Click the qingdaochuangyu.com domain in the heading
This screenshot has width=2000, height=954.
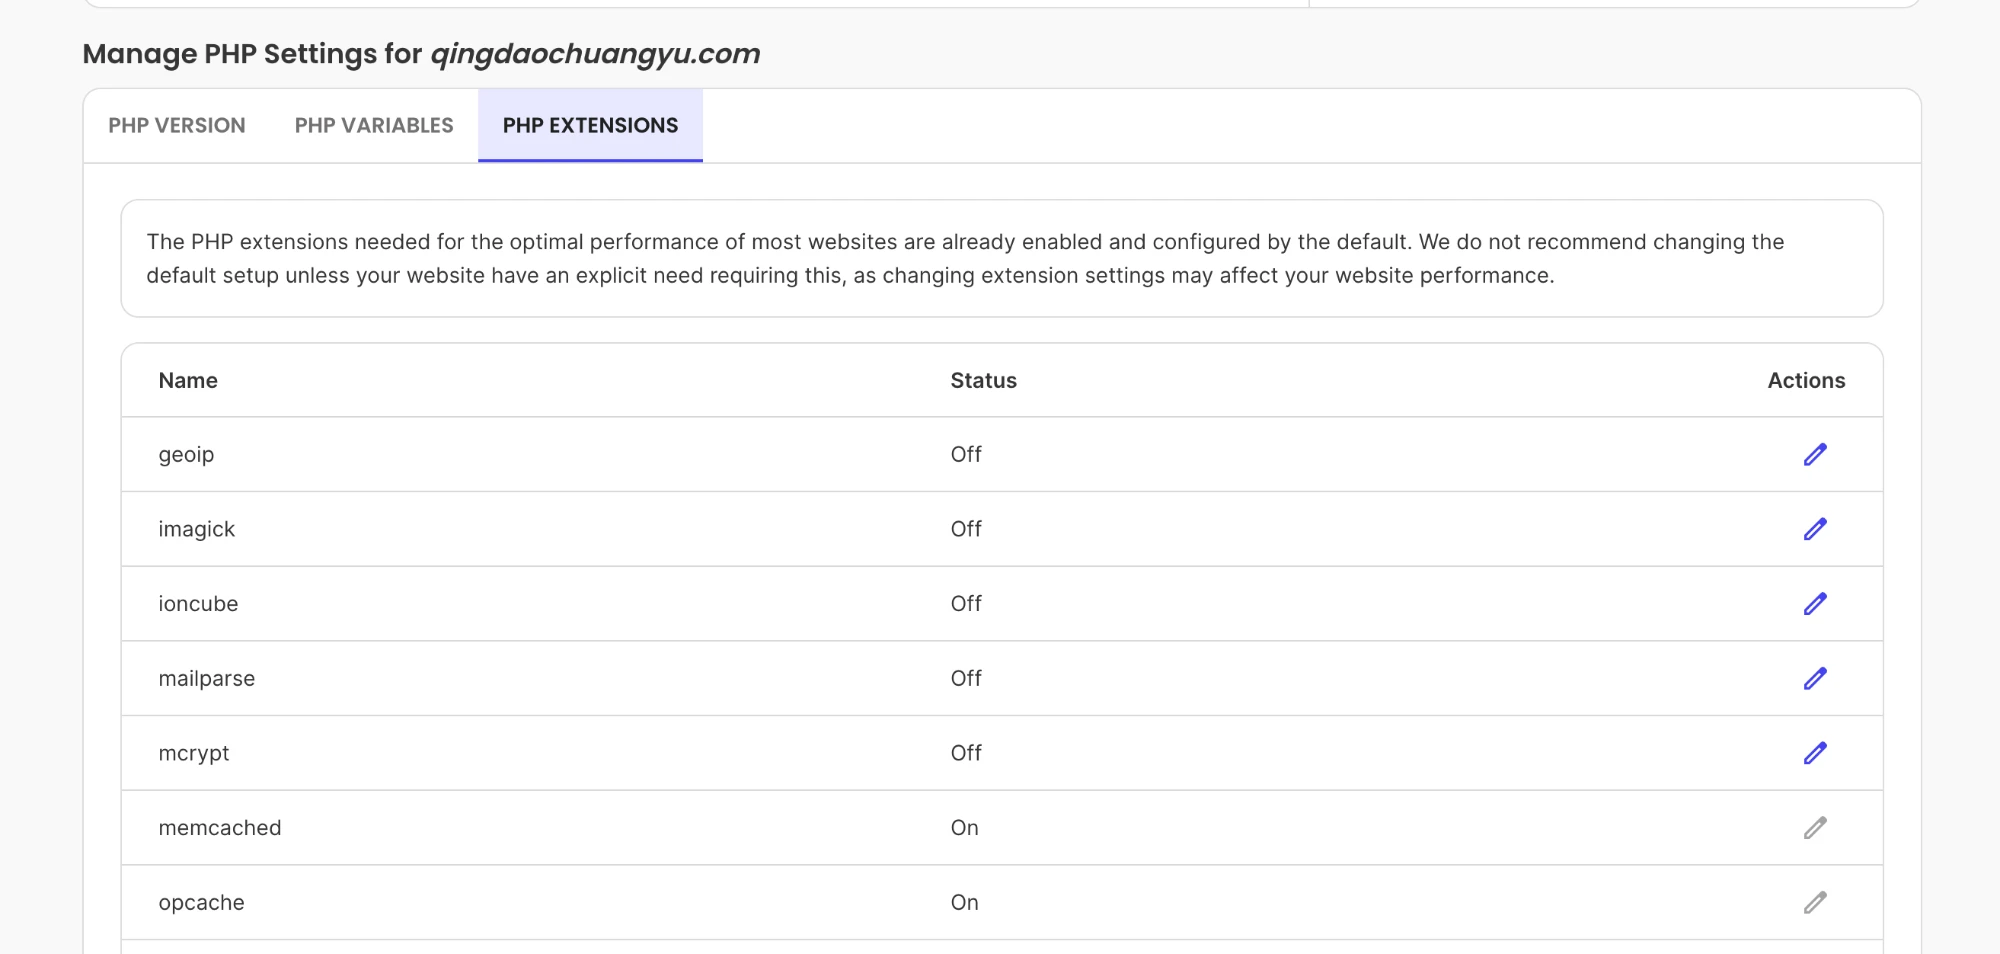click(595, 54)
